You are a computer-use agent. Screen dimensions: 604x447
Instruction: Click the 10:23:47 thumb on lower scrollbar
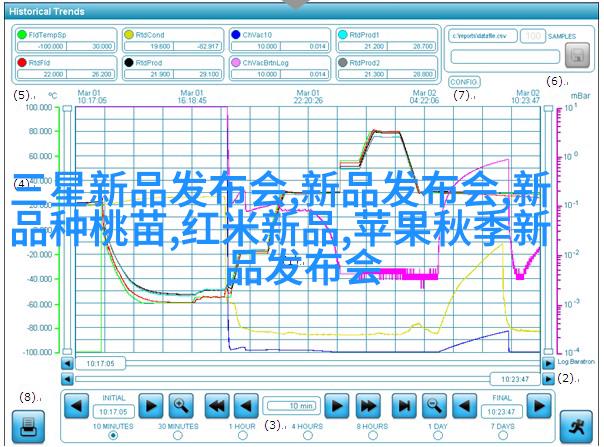click(515, 379)
